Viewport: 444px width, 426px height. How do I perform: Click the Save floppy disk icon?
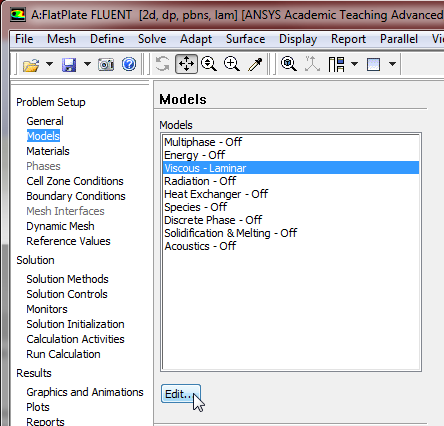click(69, 64)
